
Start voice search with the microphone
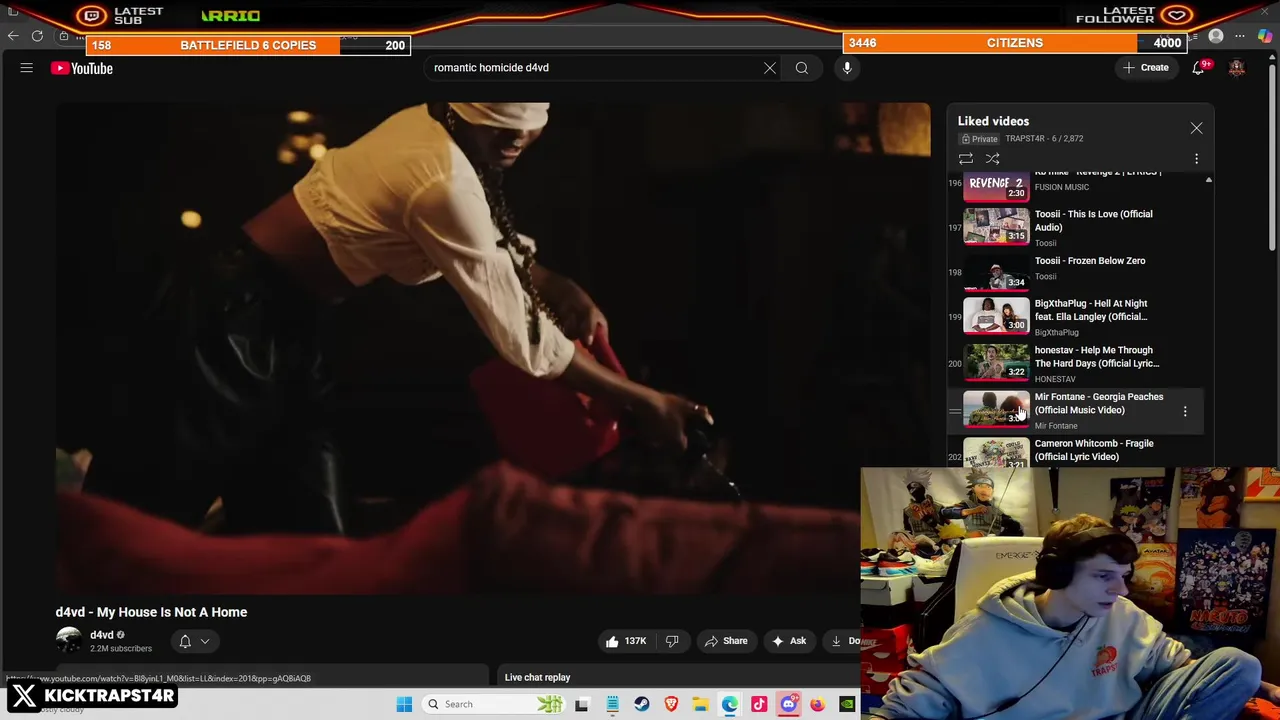point(847,68)
